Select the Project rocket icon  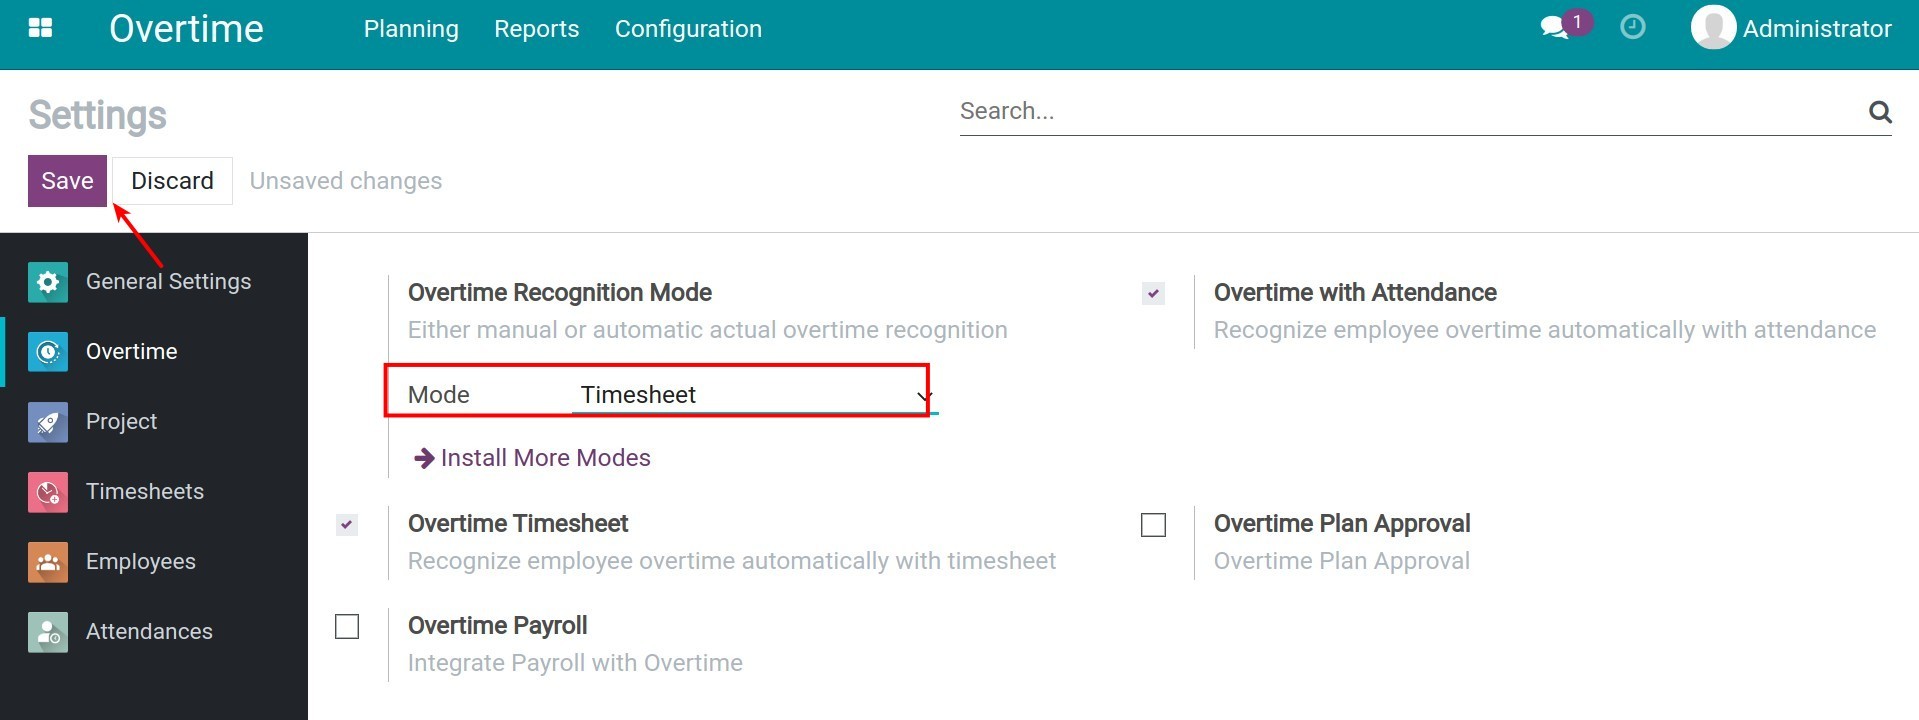(x=46, y=421)
